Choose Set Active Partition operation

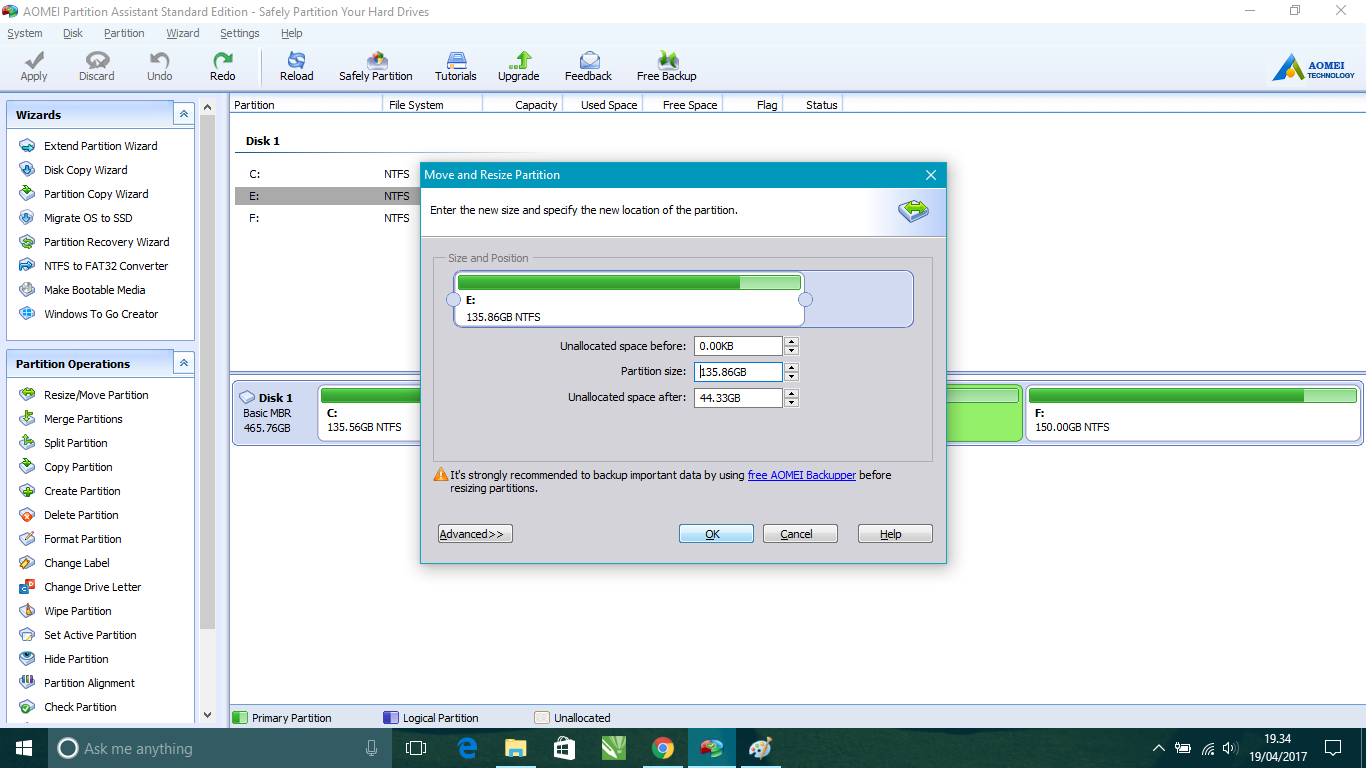[90, 635]
